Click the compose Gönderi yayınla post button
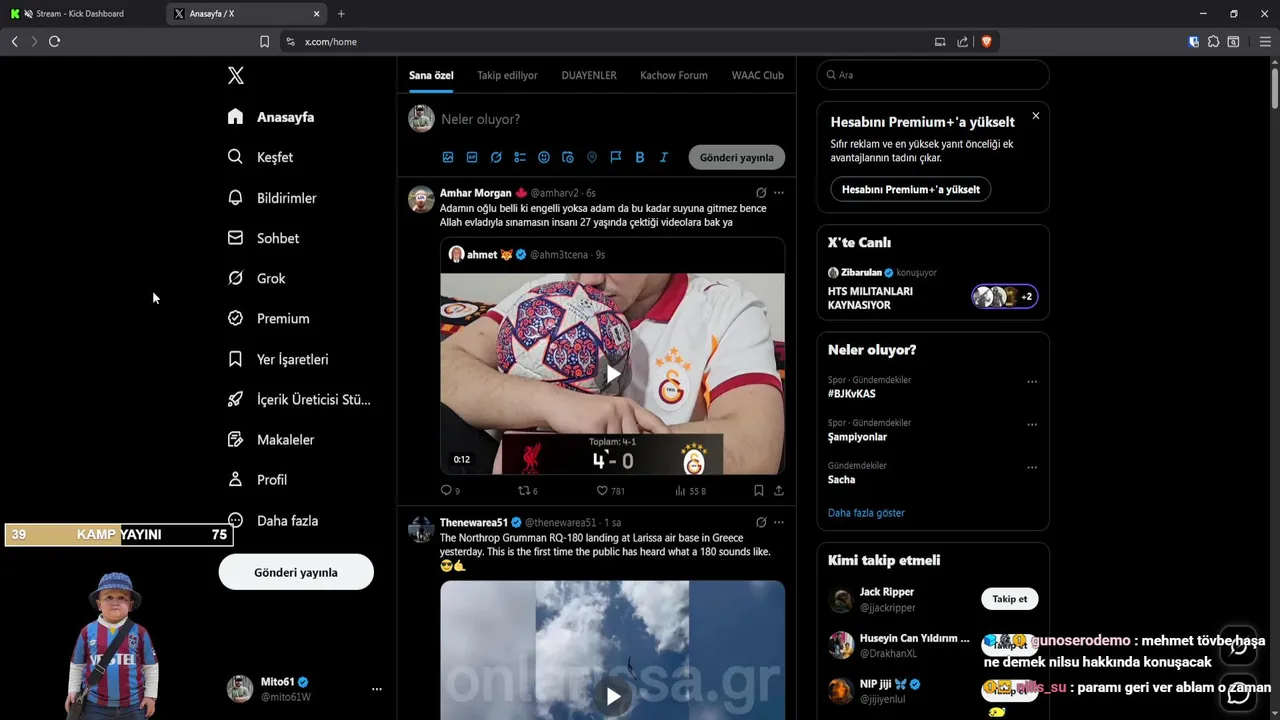 coord(737,157)
